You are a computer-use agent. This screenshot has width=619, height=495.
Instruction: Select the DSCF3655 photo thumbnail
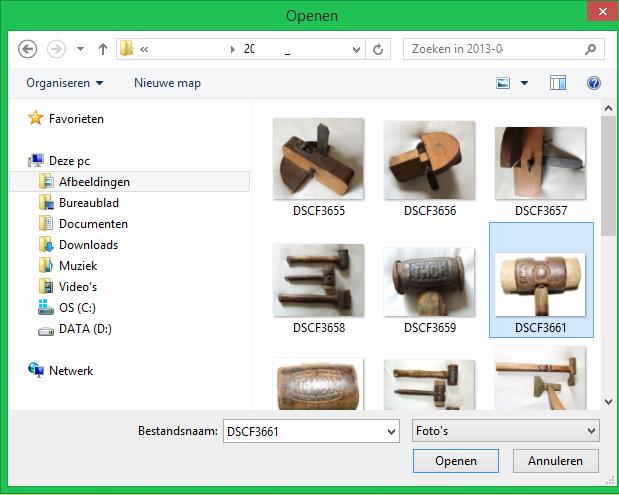pyautogui.click(x=319, y=159)
